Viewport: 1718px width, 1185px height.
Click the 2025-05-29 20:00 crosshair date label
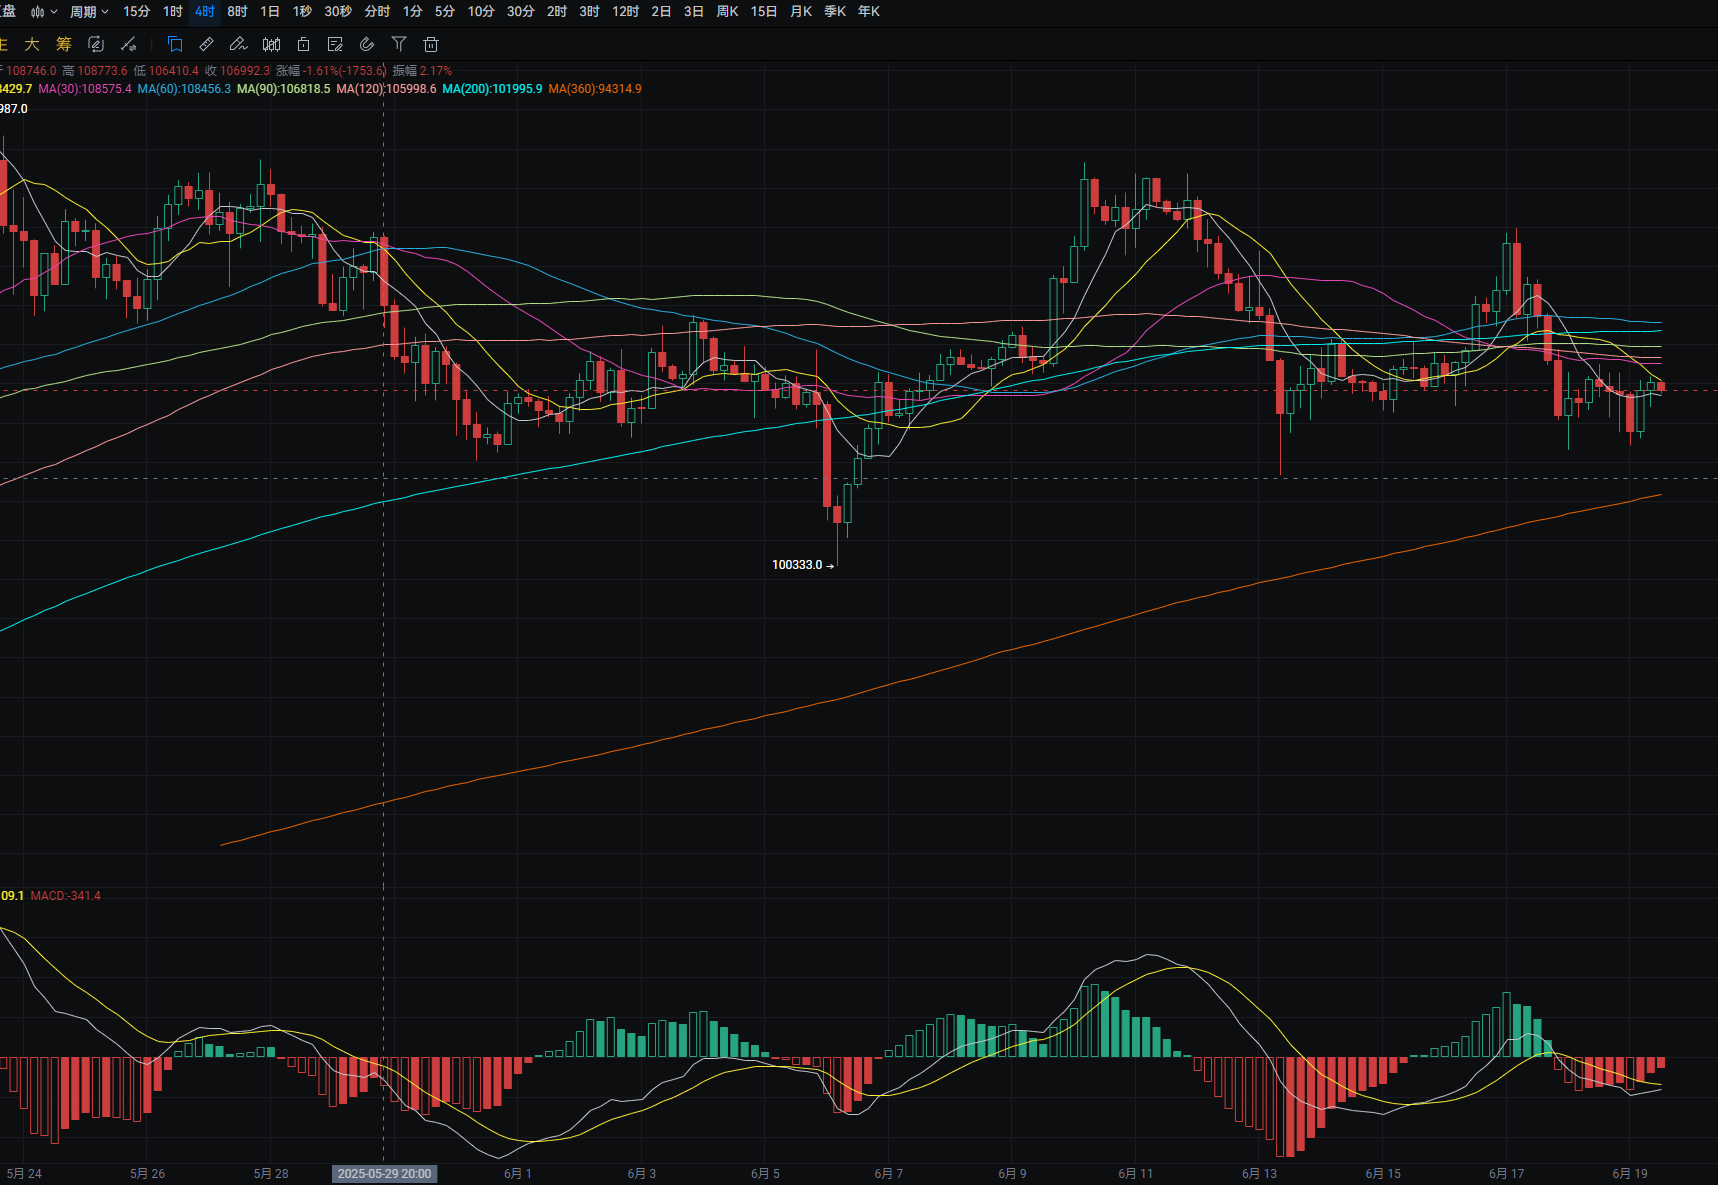click(384, 1174)
